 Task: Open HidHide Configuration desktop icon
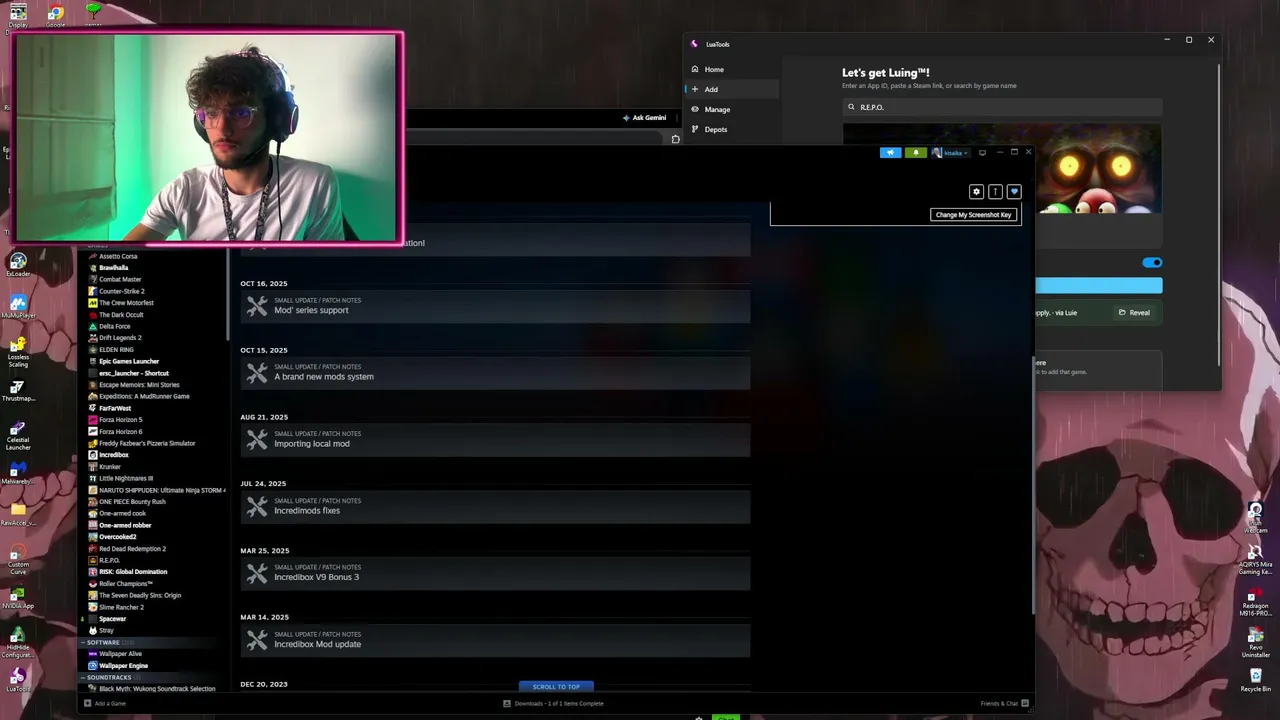coord(18,641)
